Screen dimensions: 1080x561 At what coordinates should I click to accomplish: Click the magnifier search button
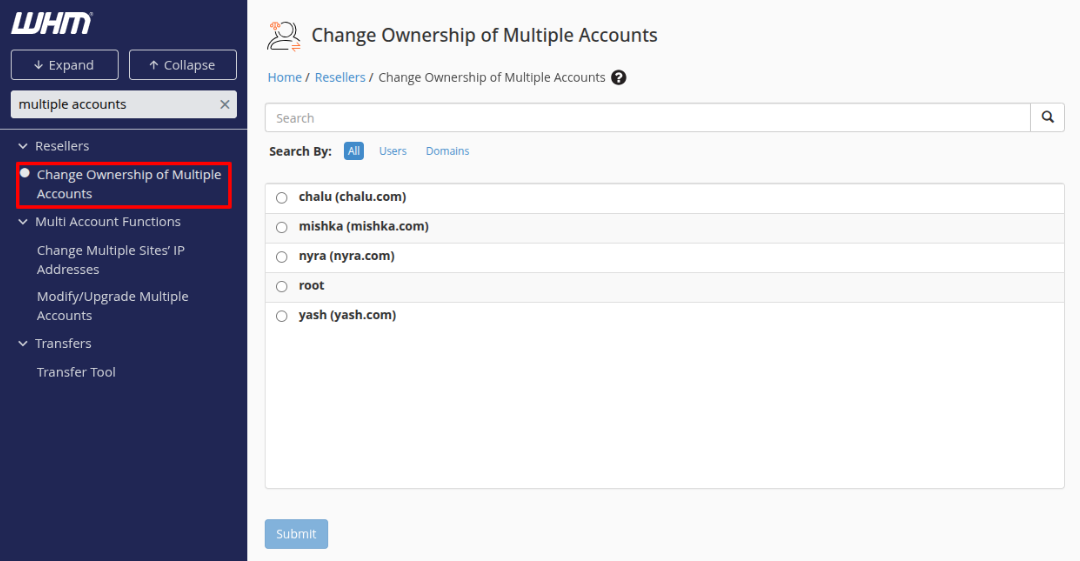click(x=1047, y=117)
